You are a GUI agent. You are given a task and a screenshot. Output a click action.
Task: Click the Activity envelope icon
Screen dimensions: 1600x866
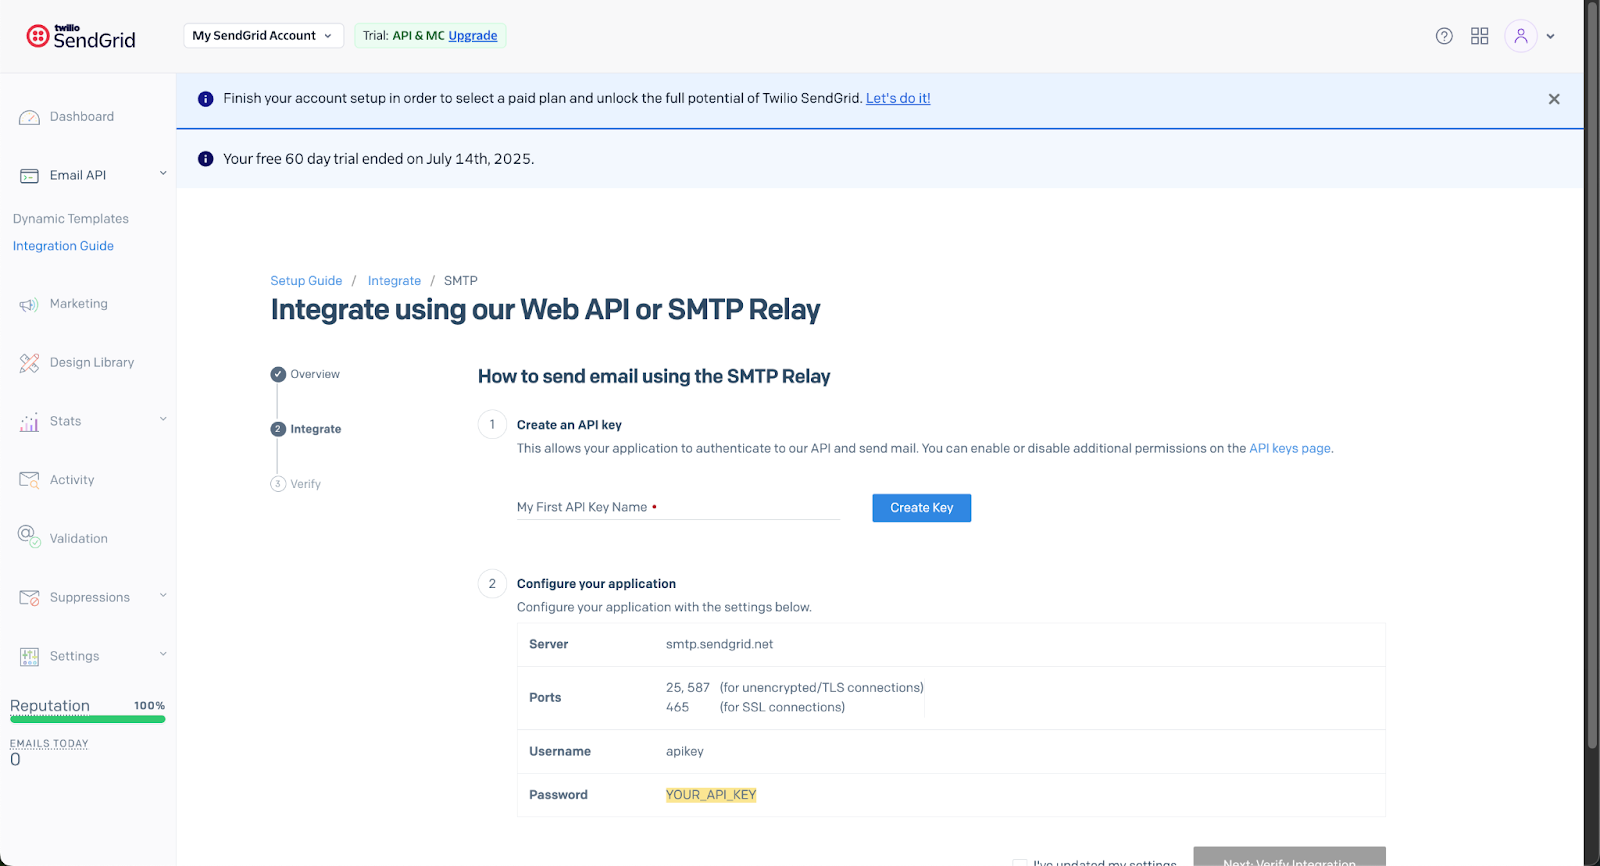[29, 480]
